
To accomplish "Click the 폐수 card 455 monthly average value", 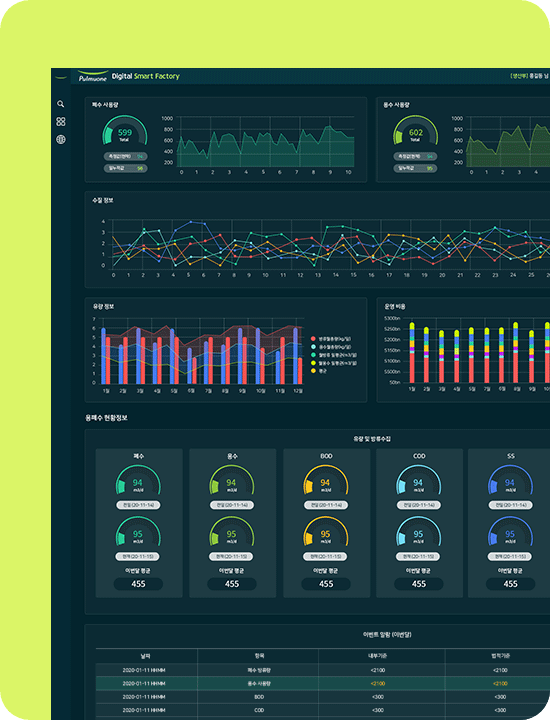I will (138, 584).
